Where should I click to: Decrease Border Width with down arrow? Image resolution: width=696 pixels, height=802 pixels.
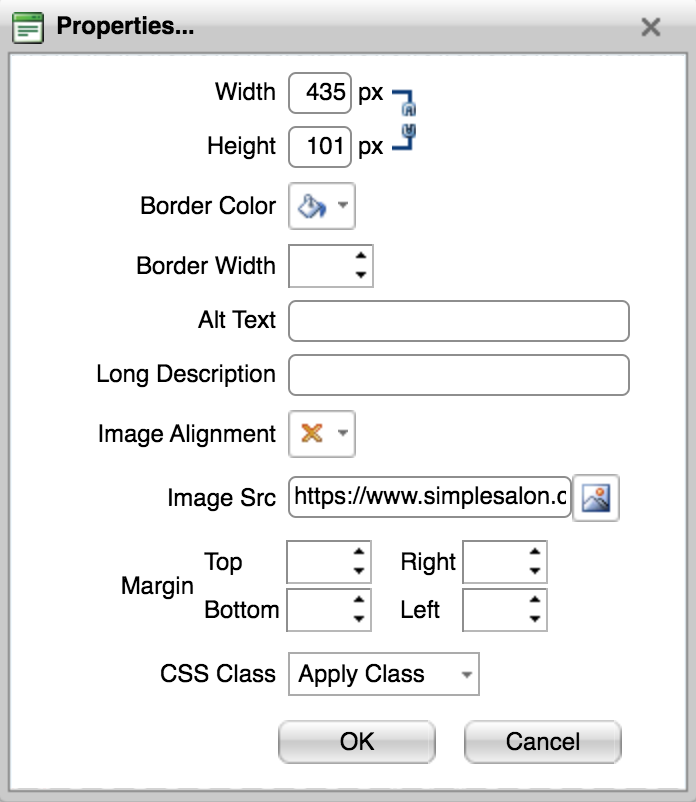361,275
